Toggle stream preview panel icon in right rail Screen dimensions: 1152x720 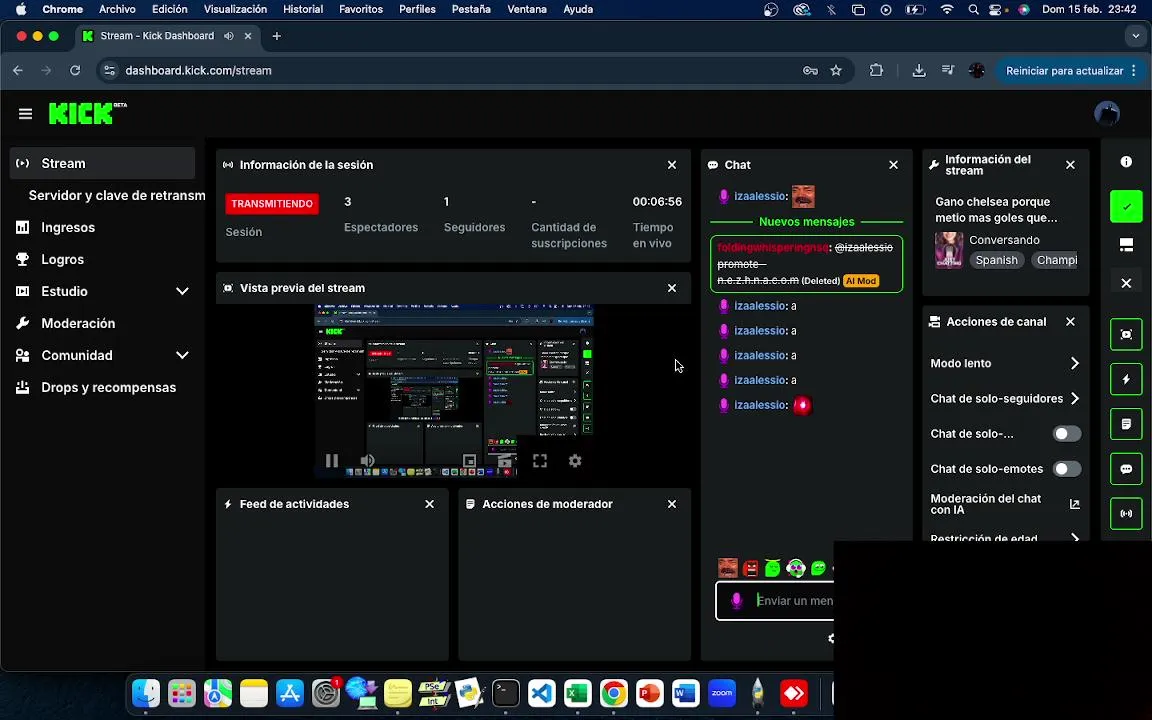pyautogui.click(x=1126, y=334)
